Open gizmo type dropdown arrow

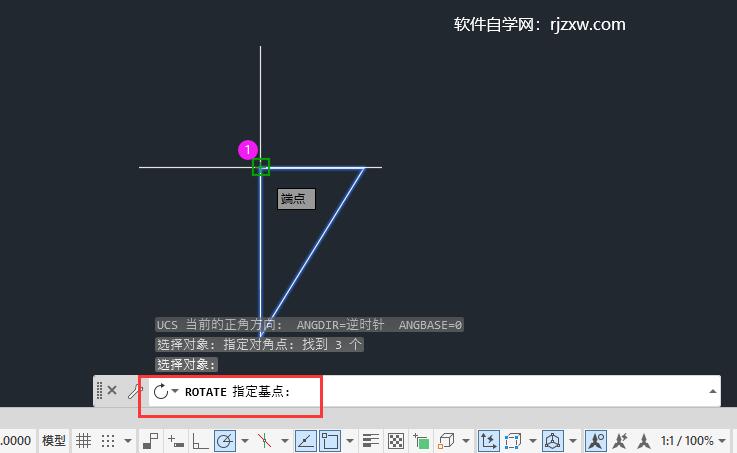(572, 441)
